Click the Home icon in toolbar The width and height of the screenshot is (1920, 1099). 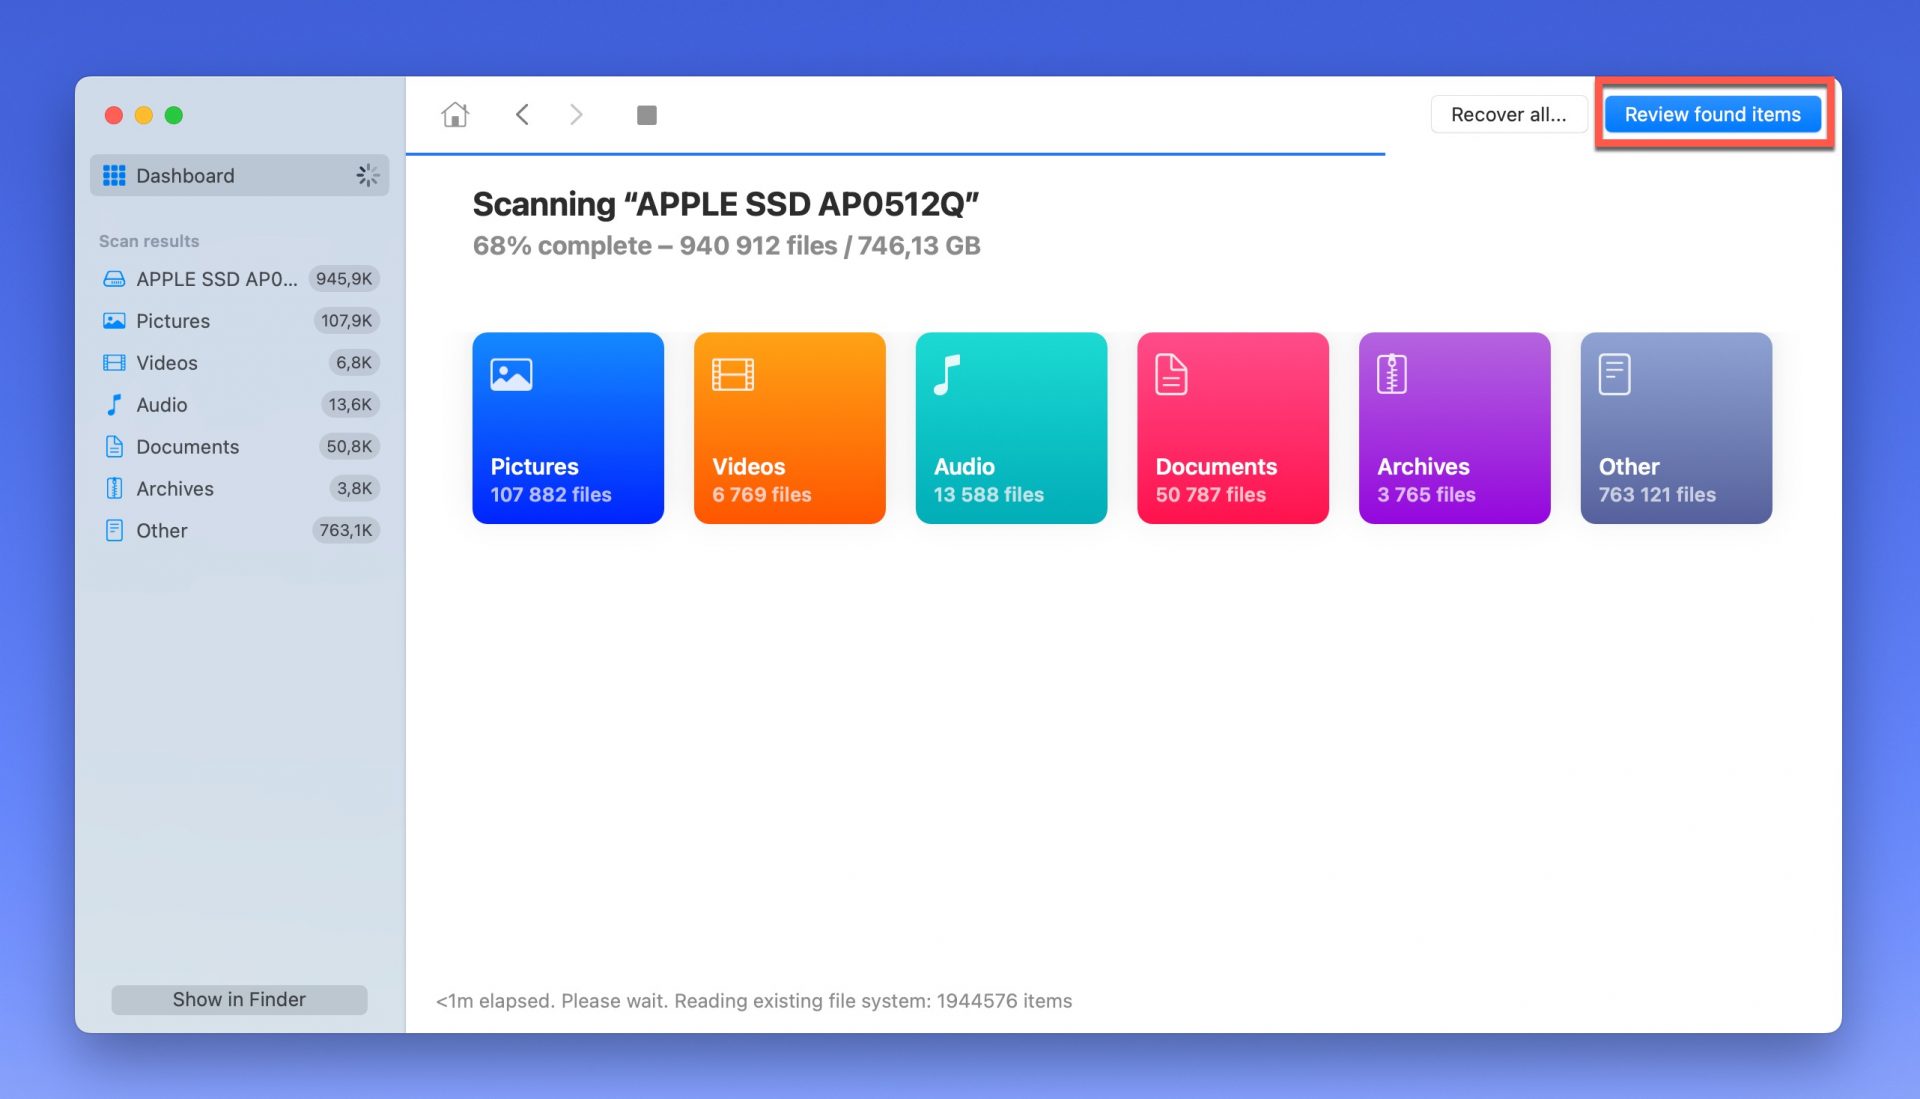click(455, 115)
